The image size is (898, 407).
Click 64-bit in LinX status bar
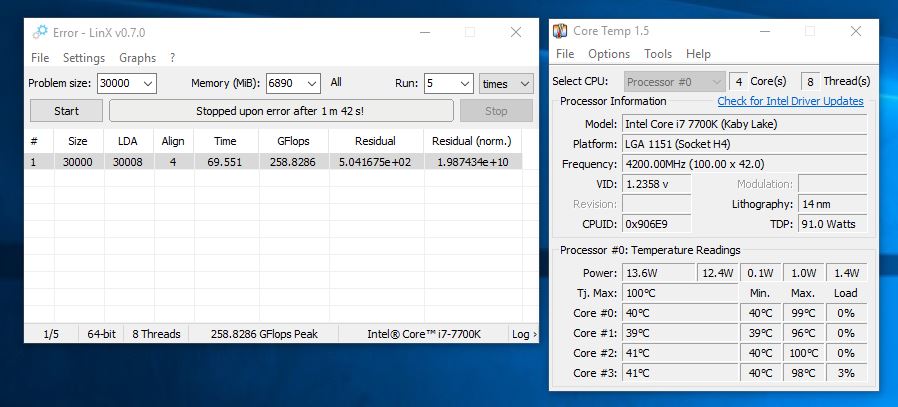(x=101, y=334)
